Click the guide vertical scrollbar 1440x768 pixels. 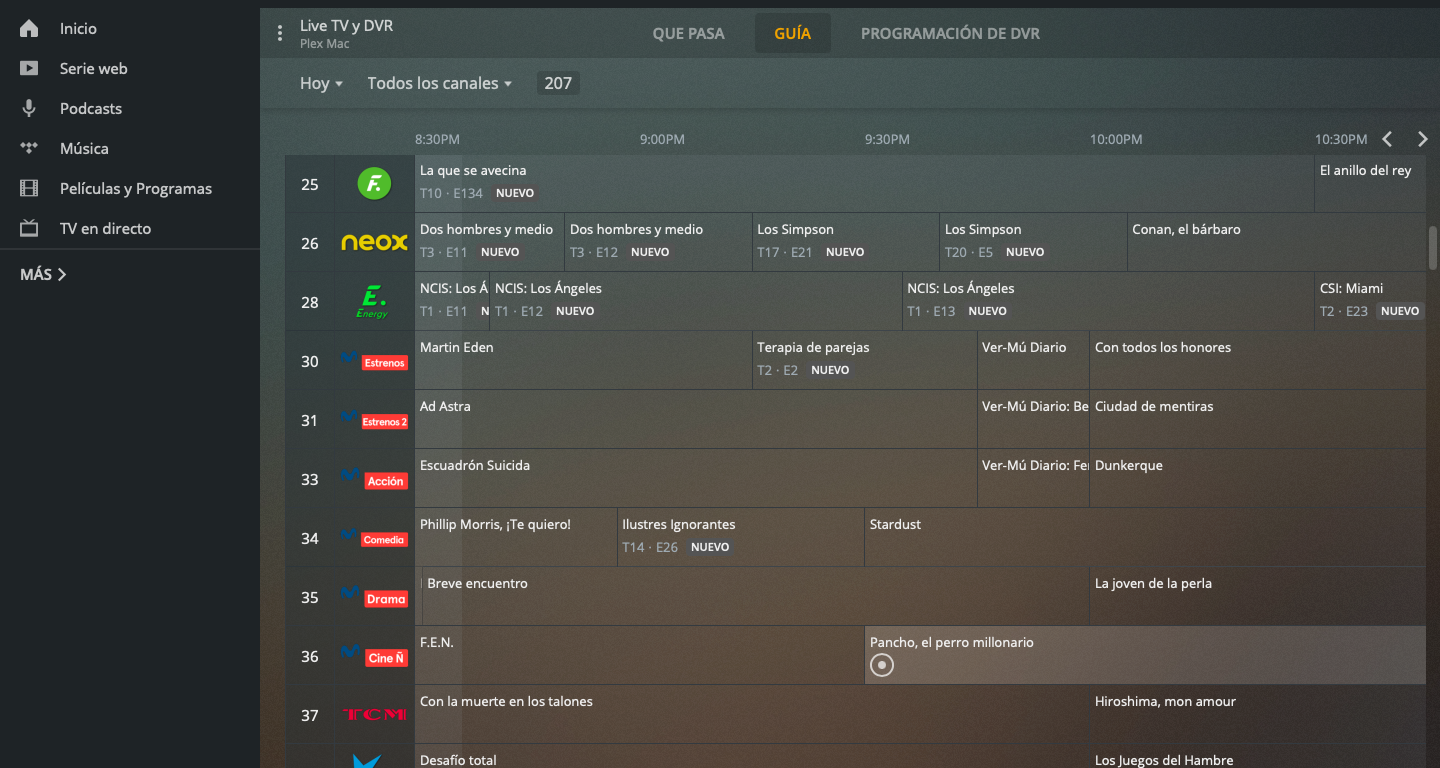pos(1432,246)
